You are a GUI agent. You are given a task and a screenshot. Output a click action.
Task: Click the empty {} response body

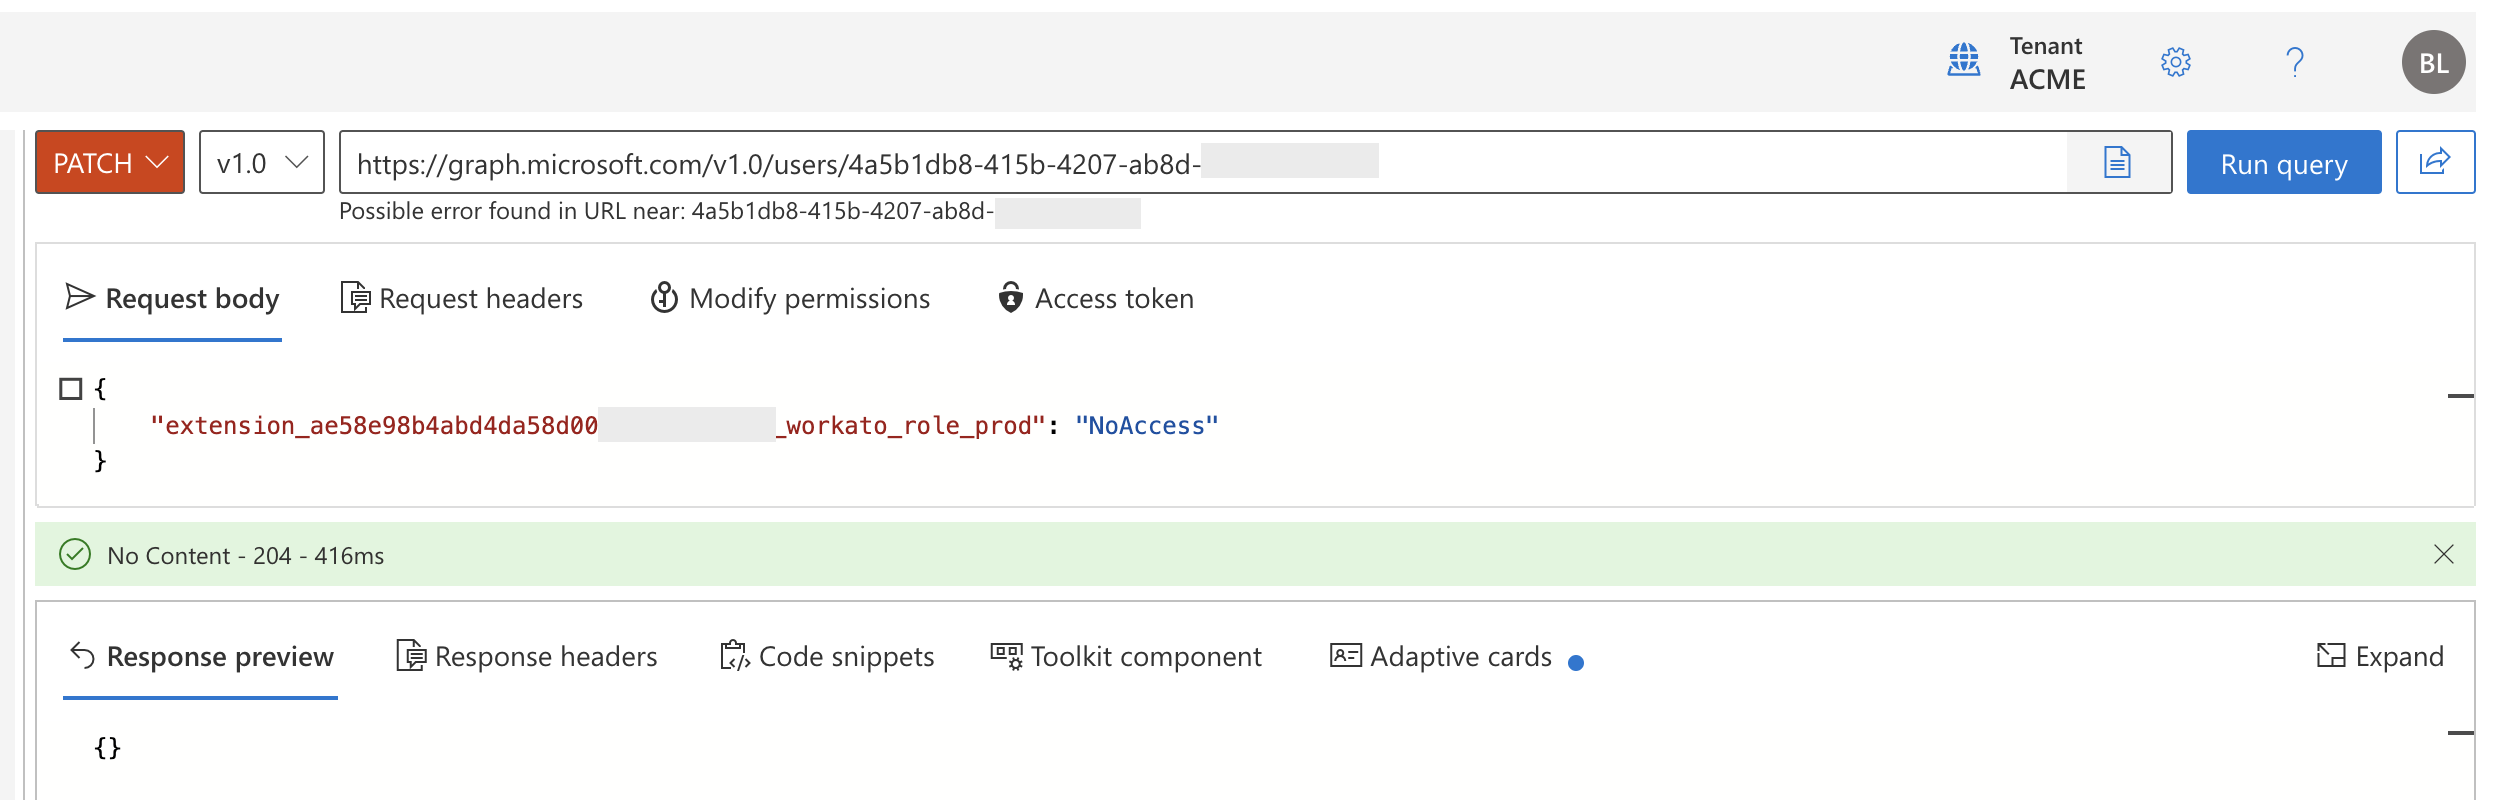[x=107, y=748]
